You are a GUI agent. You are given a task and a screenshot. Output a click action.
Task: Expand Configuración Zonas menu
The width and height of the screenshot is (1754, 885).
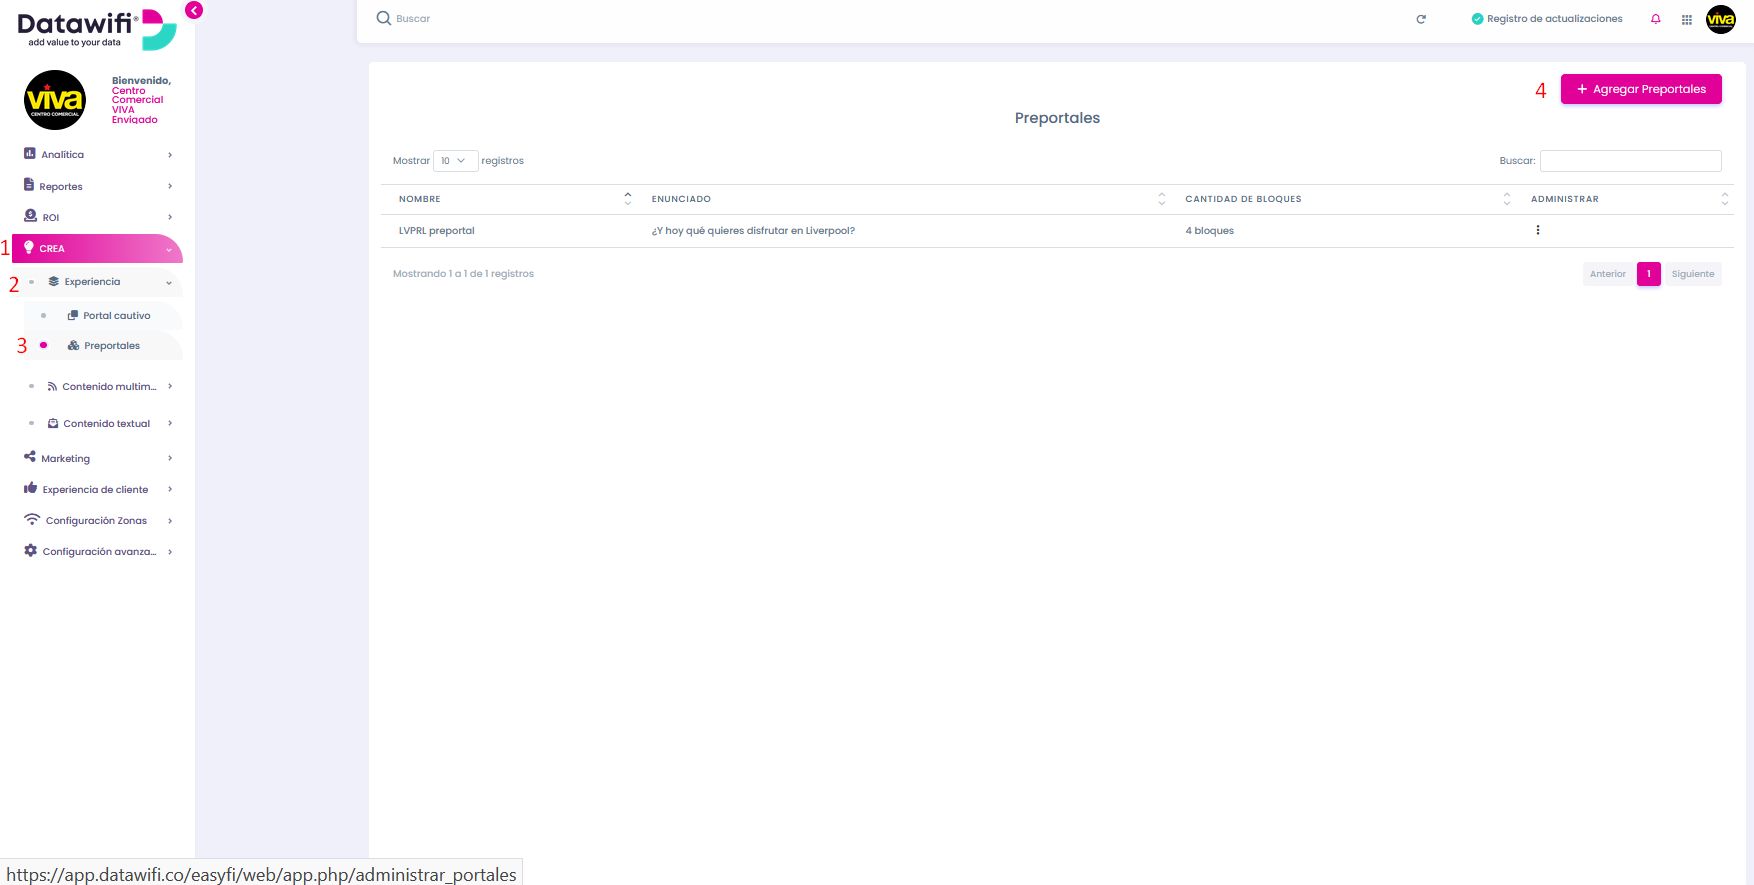pyautogui.click(x=98, y=520)
